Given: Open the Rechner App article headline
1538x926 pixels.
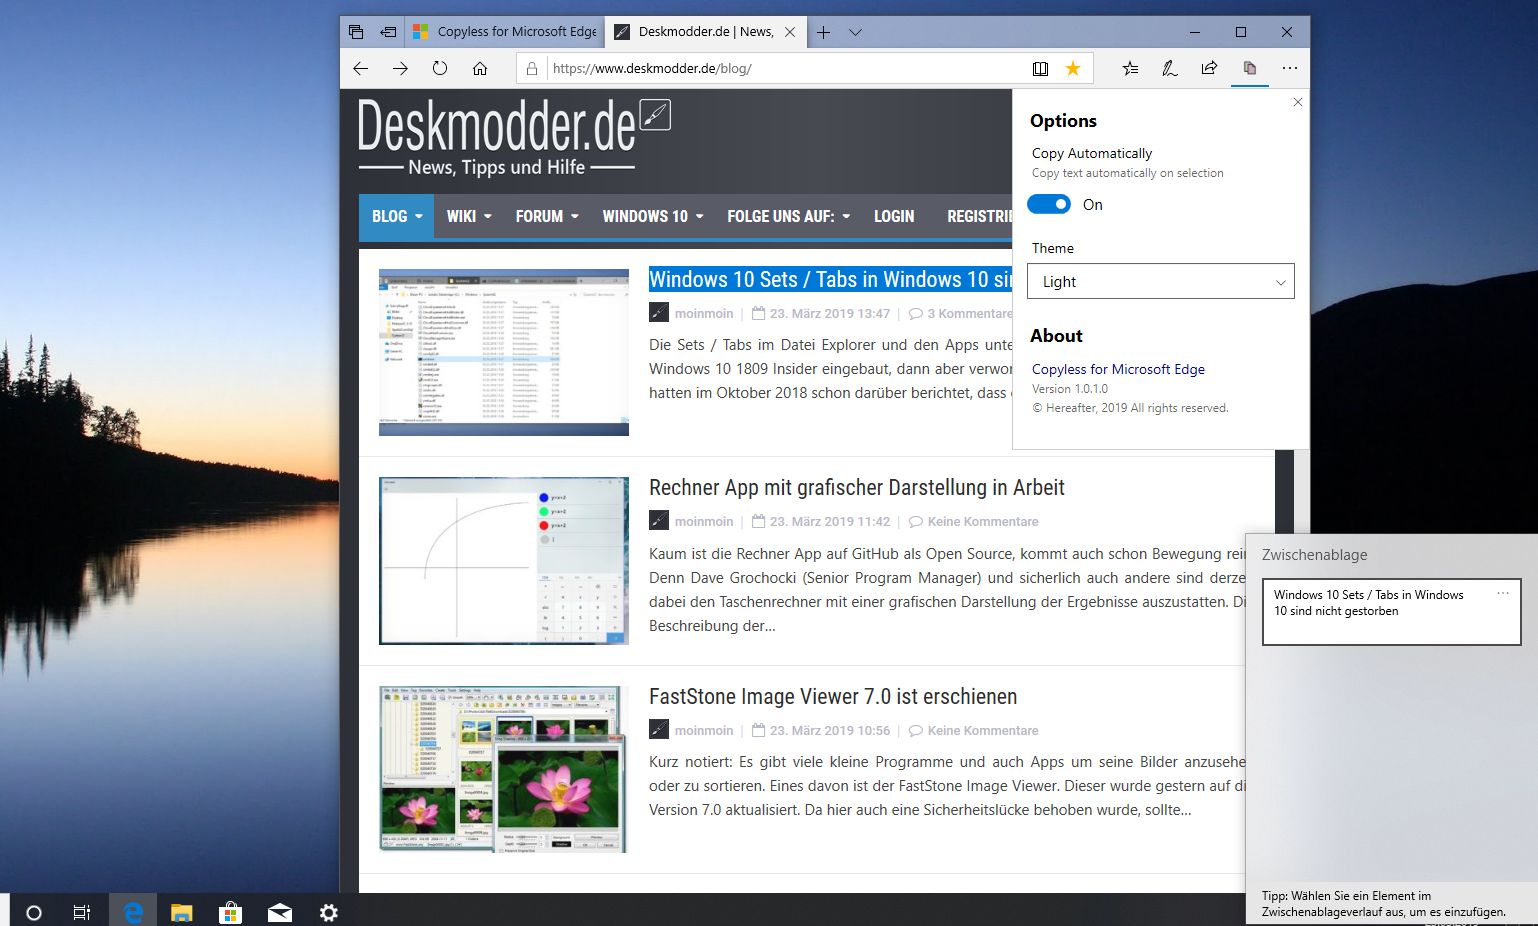Looking at the screenshot, I should 856,487.
